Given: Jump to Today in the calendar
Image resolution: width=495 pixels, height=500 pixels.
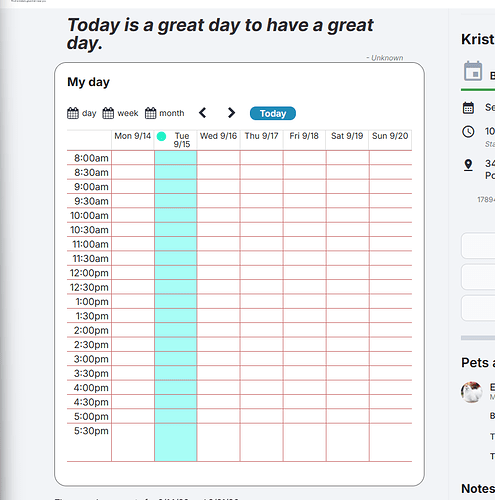Looking at the screenshot, I should [273, 113].
